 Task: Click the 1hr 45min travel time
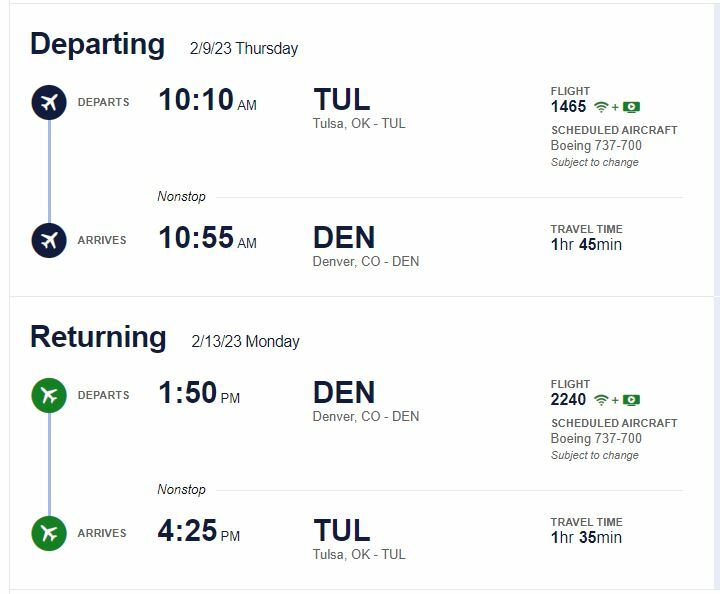point(586,244)
